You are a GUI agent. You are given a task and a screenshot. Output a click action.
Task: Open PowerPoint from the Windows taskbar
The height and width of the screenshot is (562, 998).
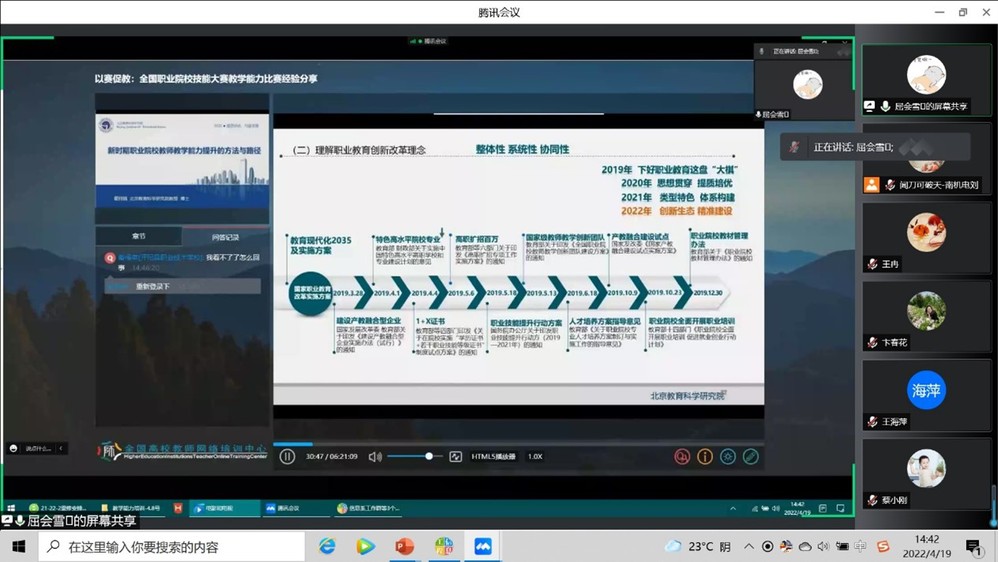[404, 546]
